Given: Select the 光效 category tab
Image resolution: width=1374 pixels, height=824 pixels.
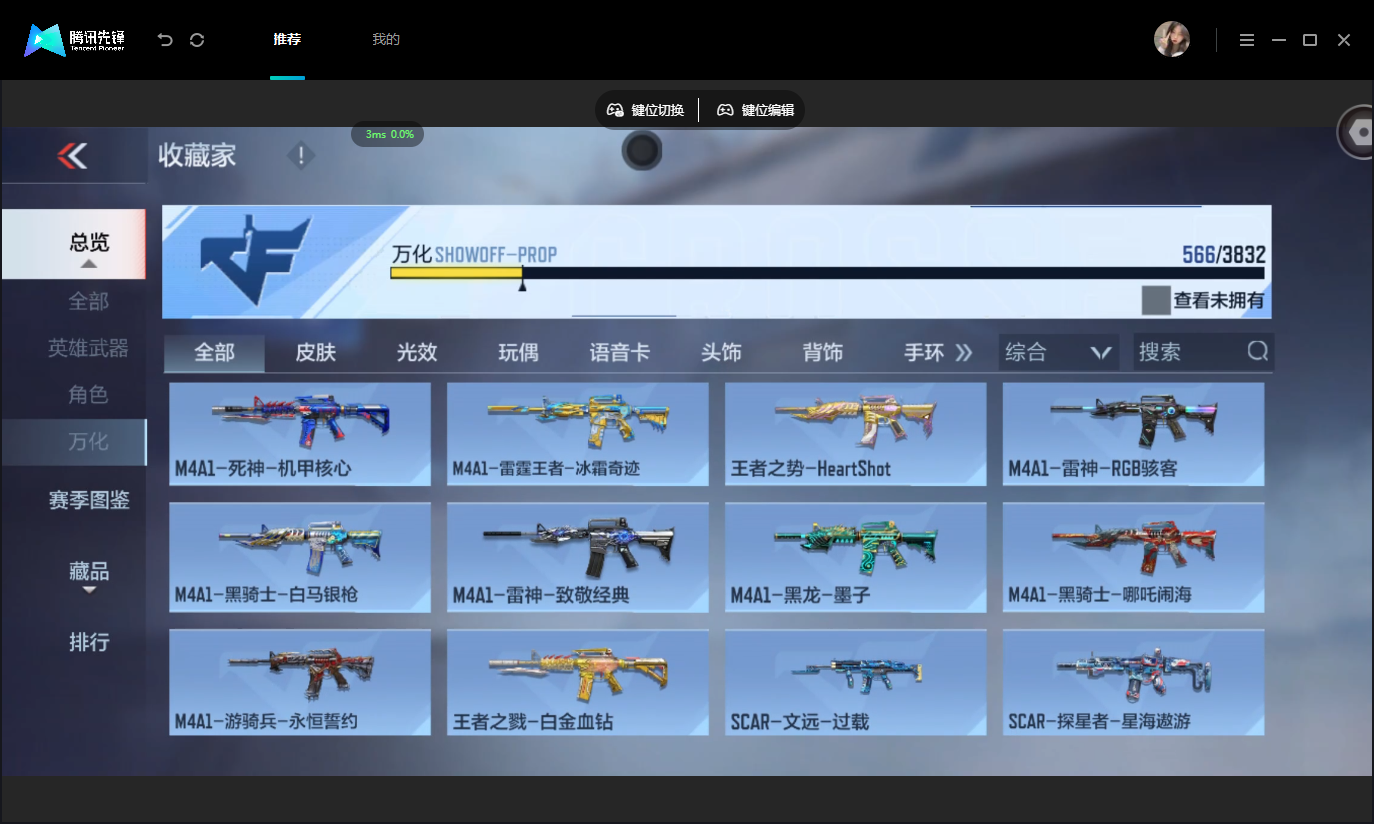Looking at the screenshot, I should [417, 353].
